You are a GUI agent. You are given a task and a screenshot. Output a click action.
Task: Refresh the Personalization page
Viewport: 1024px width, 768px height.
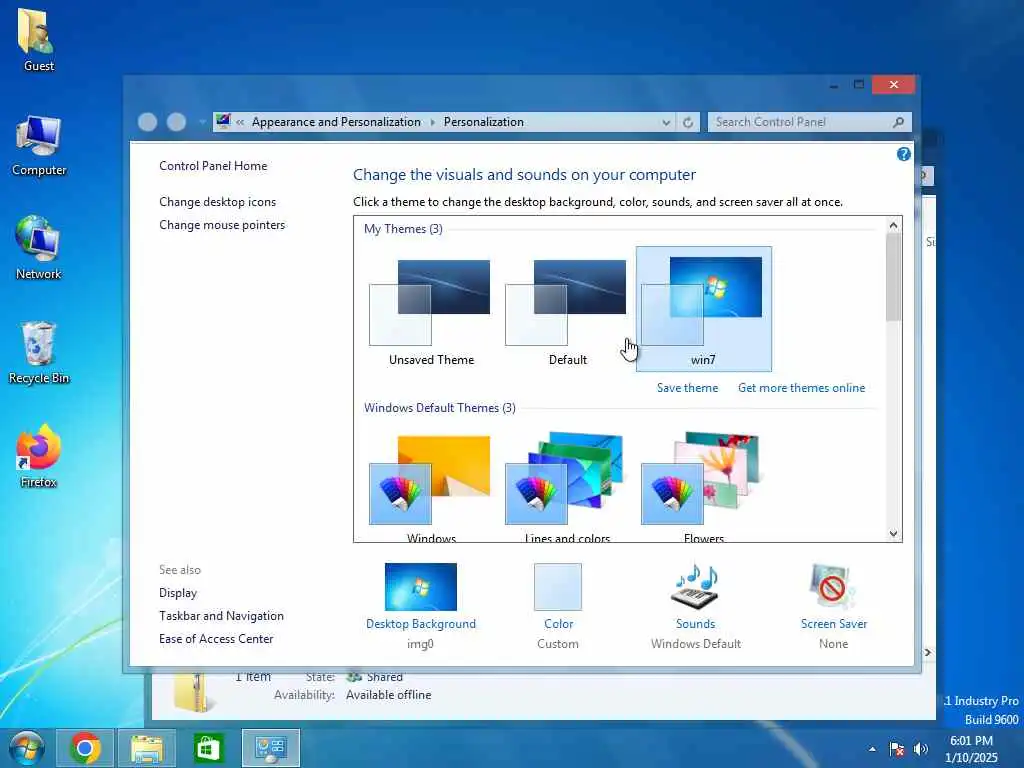point(688,122)
